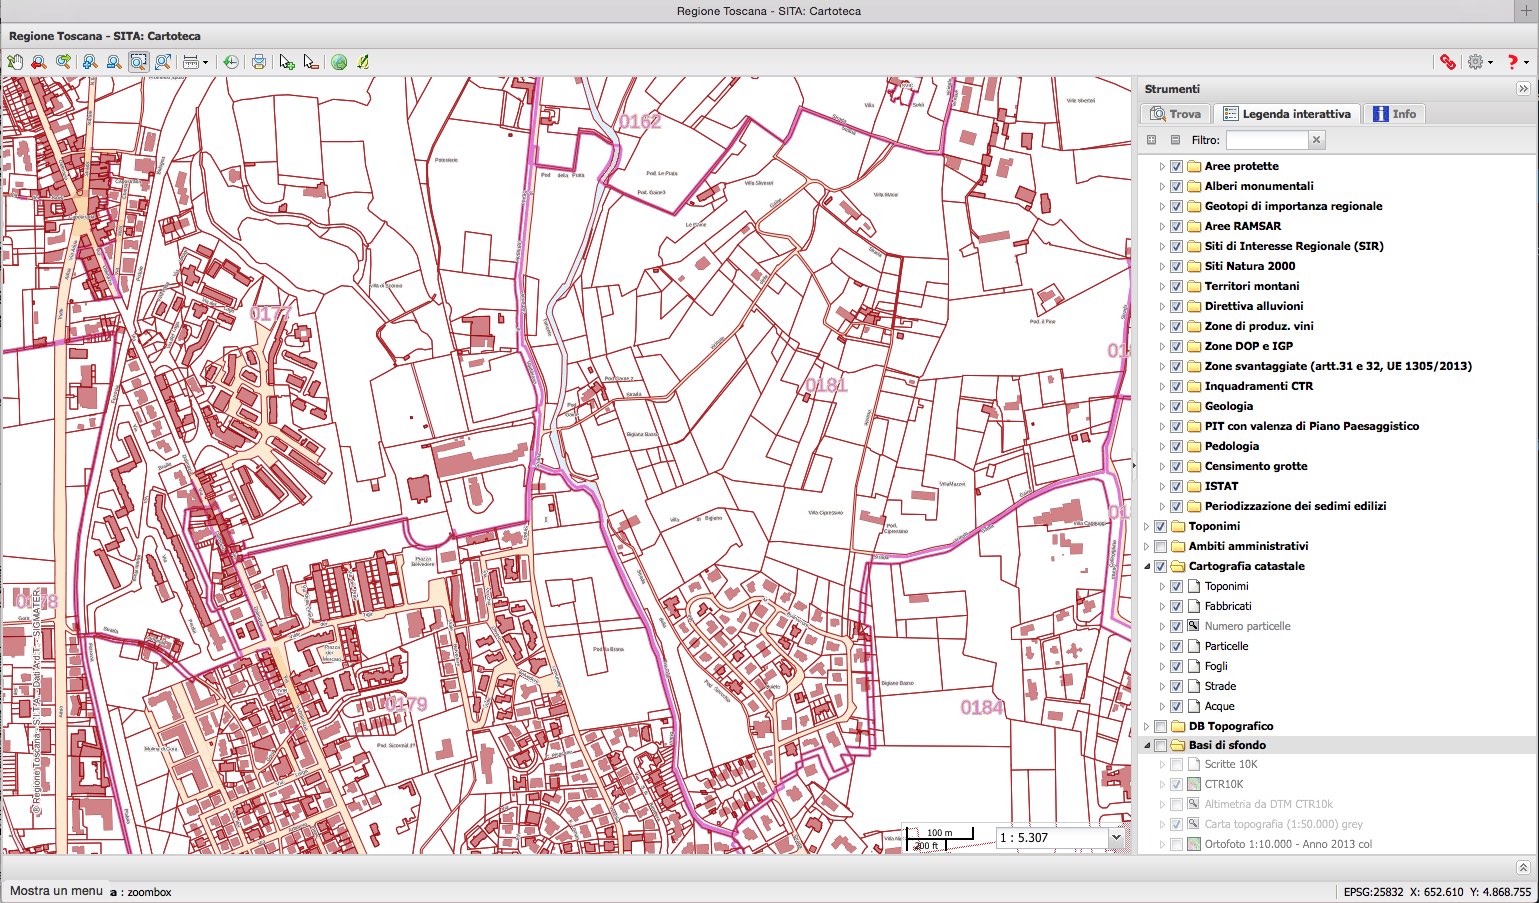Image resolution: width=1539 pixels, height=903 pixels.
Task: Enable Ambiti amministrativi layer
Action: tap(1161, 546)
